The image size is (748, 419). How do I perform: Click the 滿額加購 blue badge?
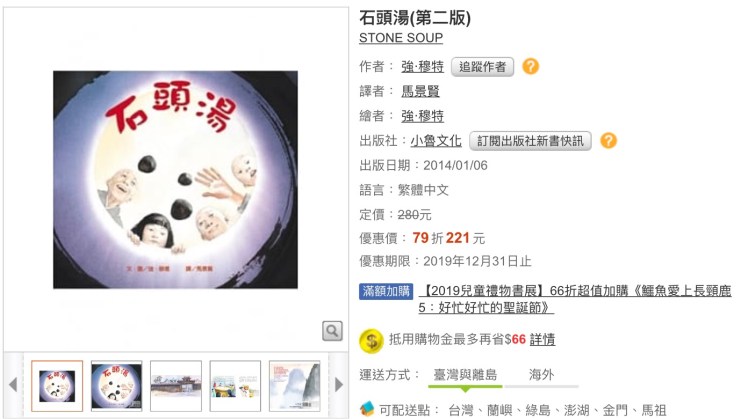(386, 291)
